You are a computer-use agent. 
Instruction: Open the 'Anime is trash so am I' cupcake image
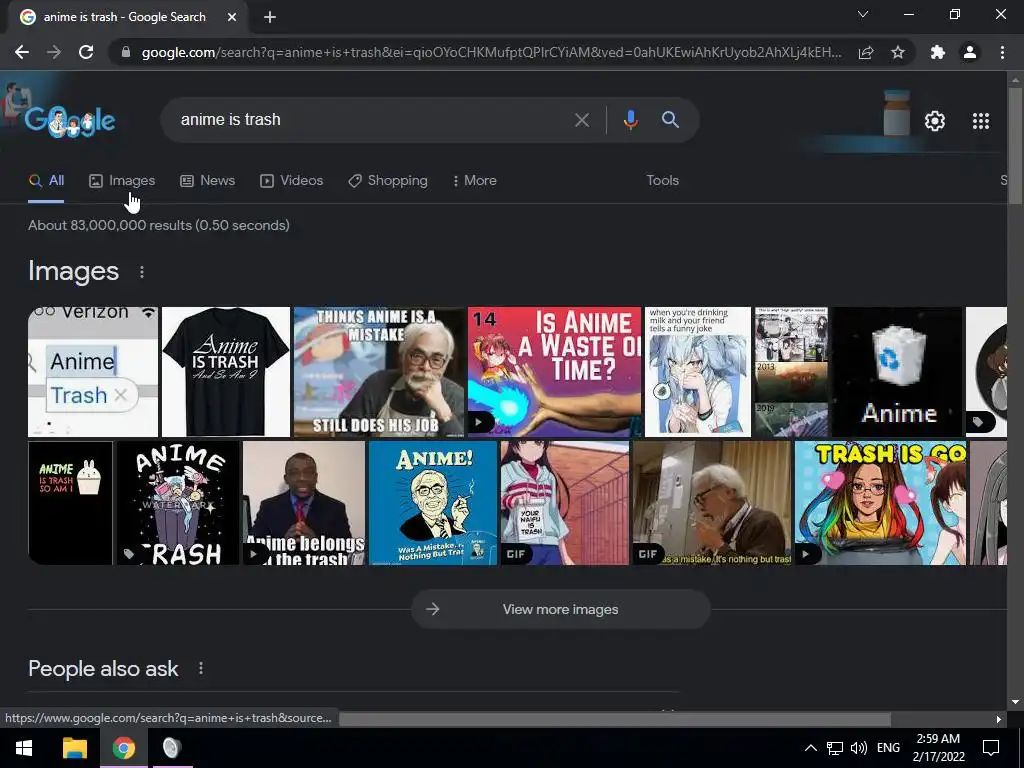pyautogui.click(x=71, y=503)
